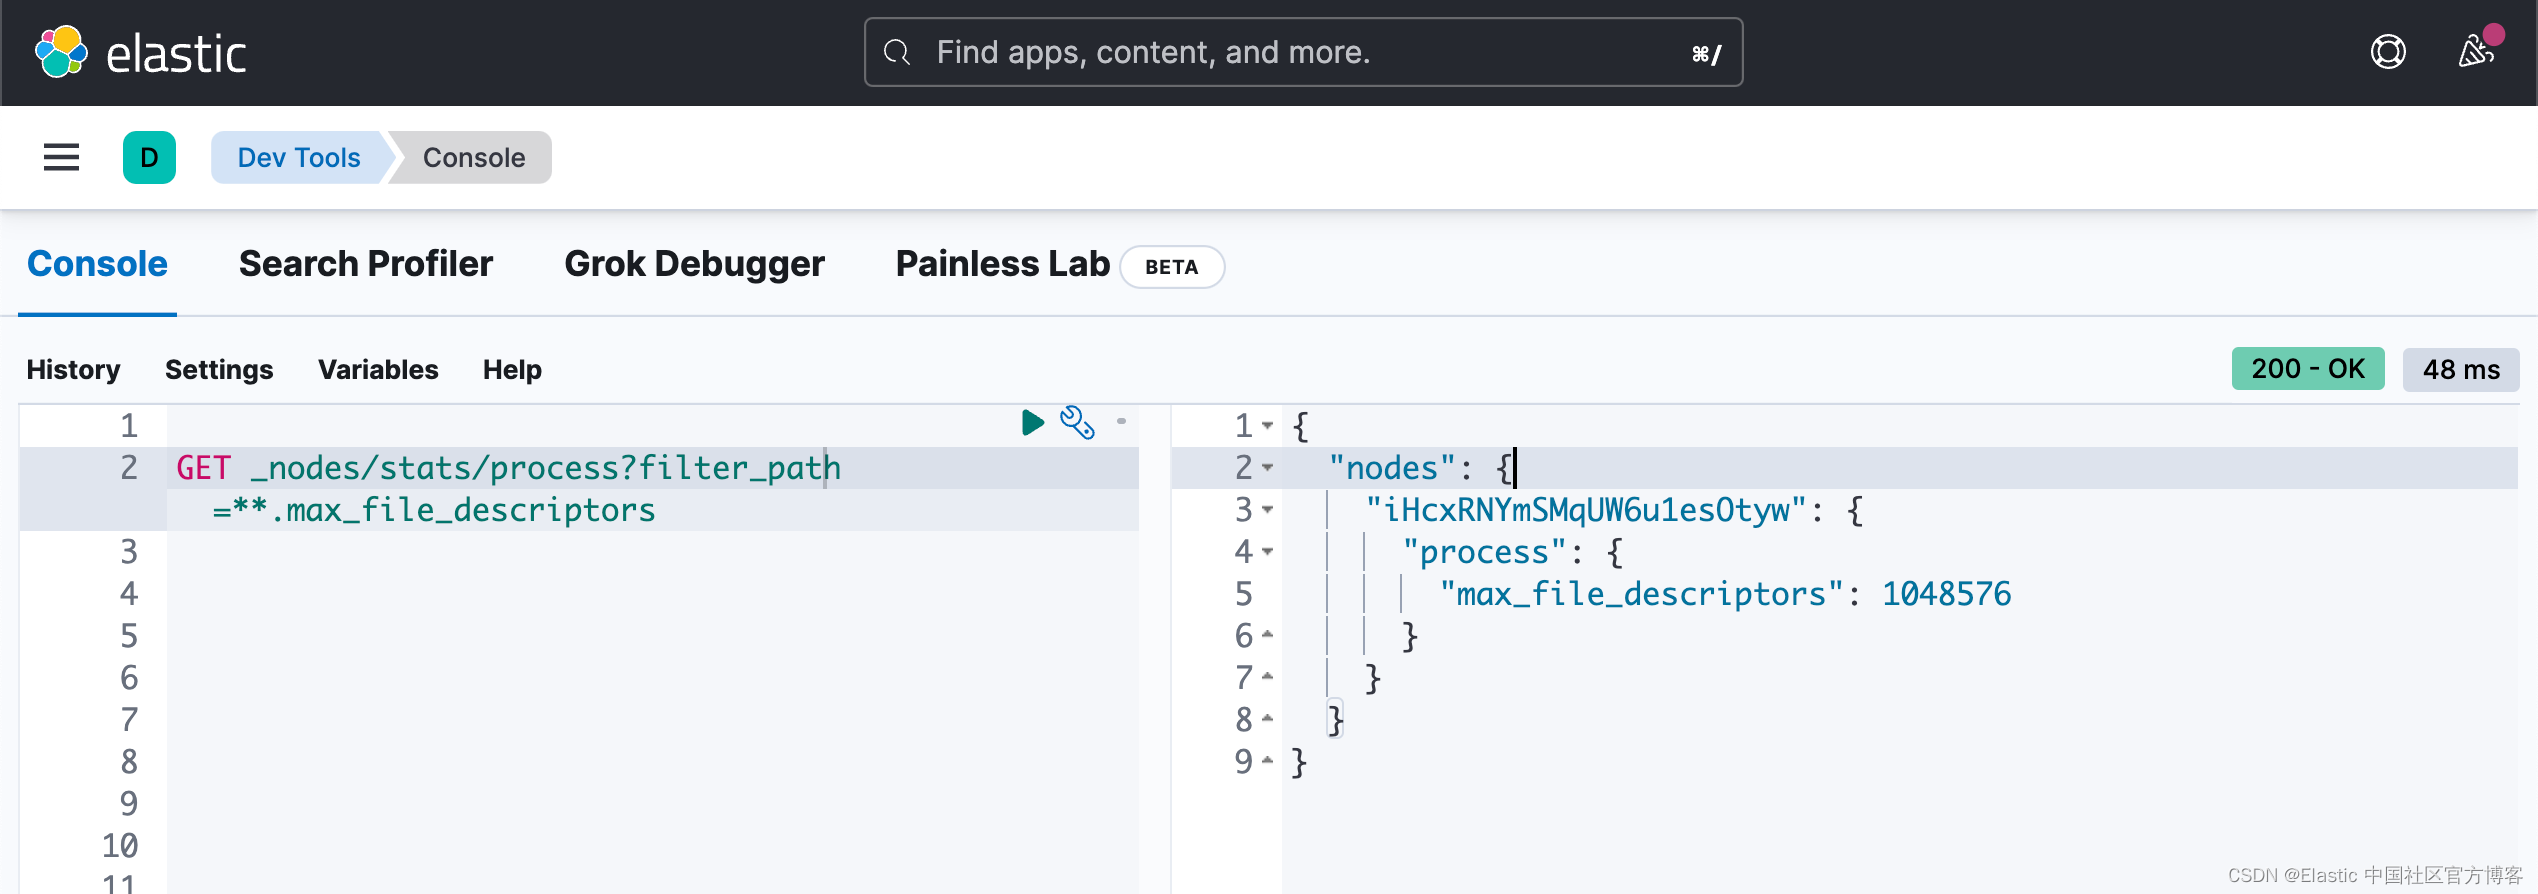Viewport: 2538px width, 894px height.
Task: Focus the Find apps search field
Action: click(x=1303, y=52)
